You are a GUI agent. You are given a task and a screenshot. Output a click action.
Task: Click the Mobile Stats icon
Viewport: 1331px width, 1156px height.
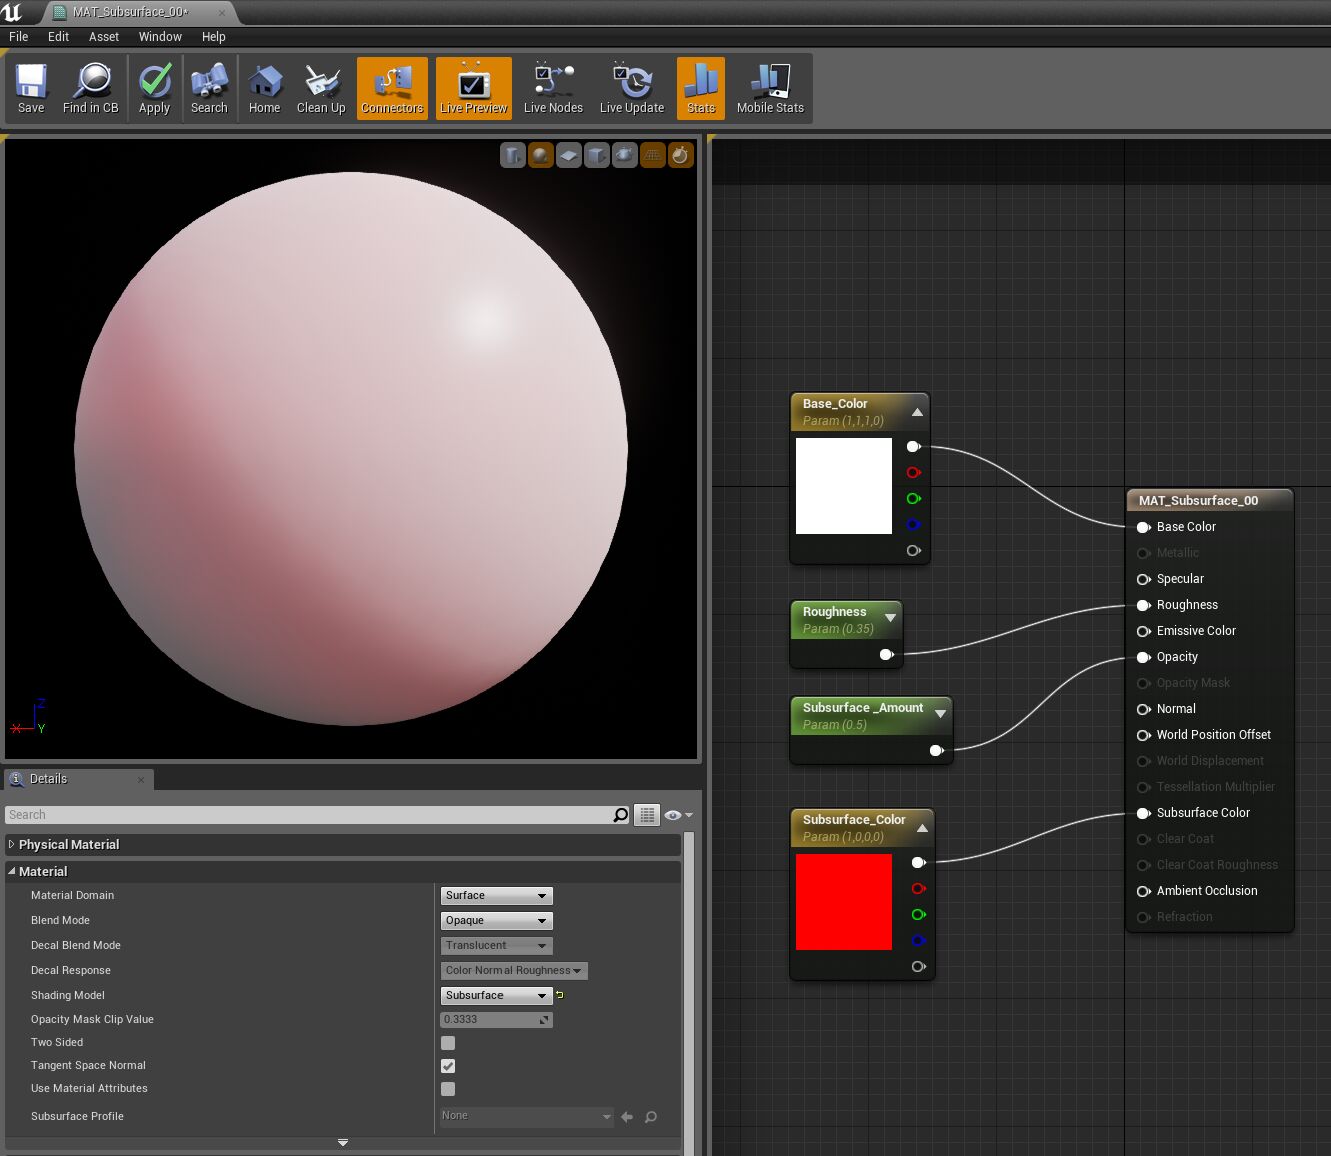click(x=770, y=89)
